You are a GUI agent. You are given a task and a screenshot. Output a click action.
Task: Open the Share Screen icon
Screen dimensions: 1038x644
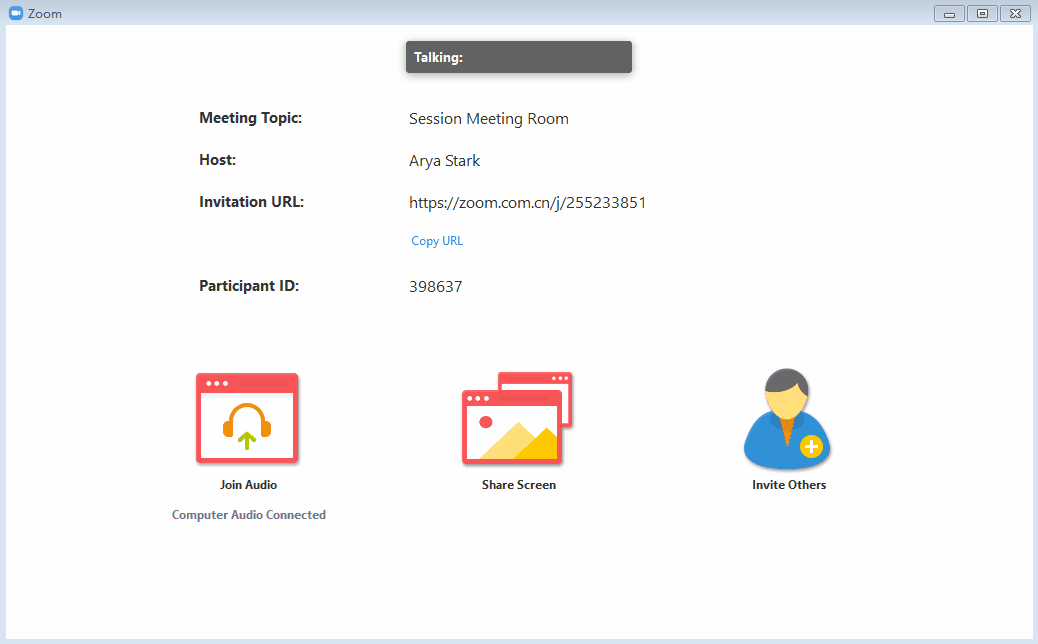[x=517, y=418]
